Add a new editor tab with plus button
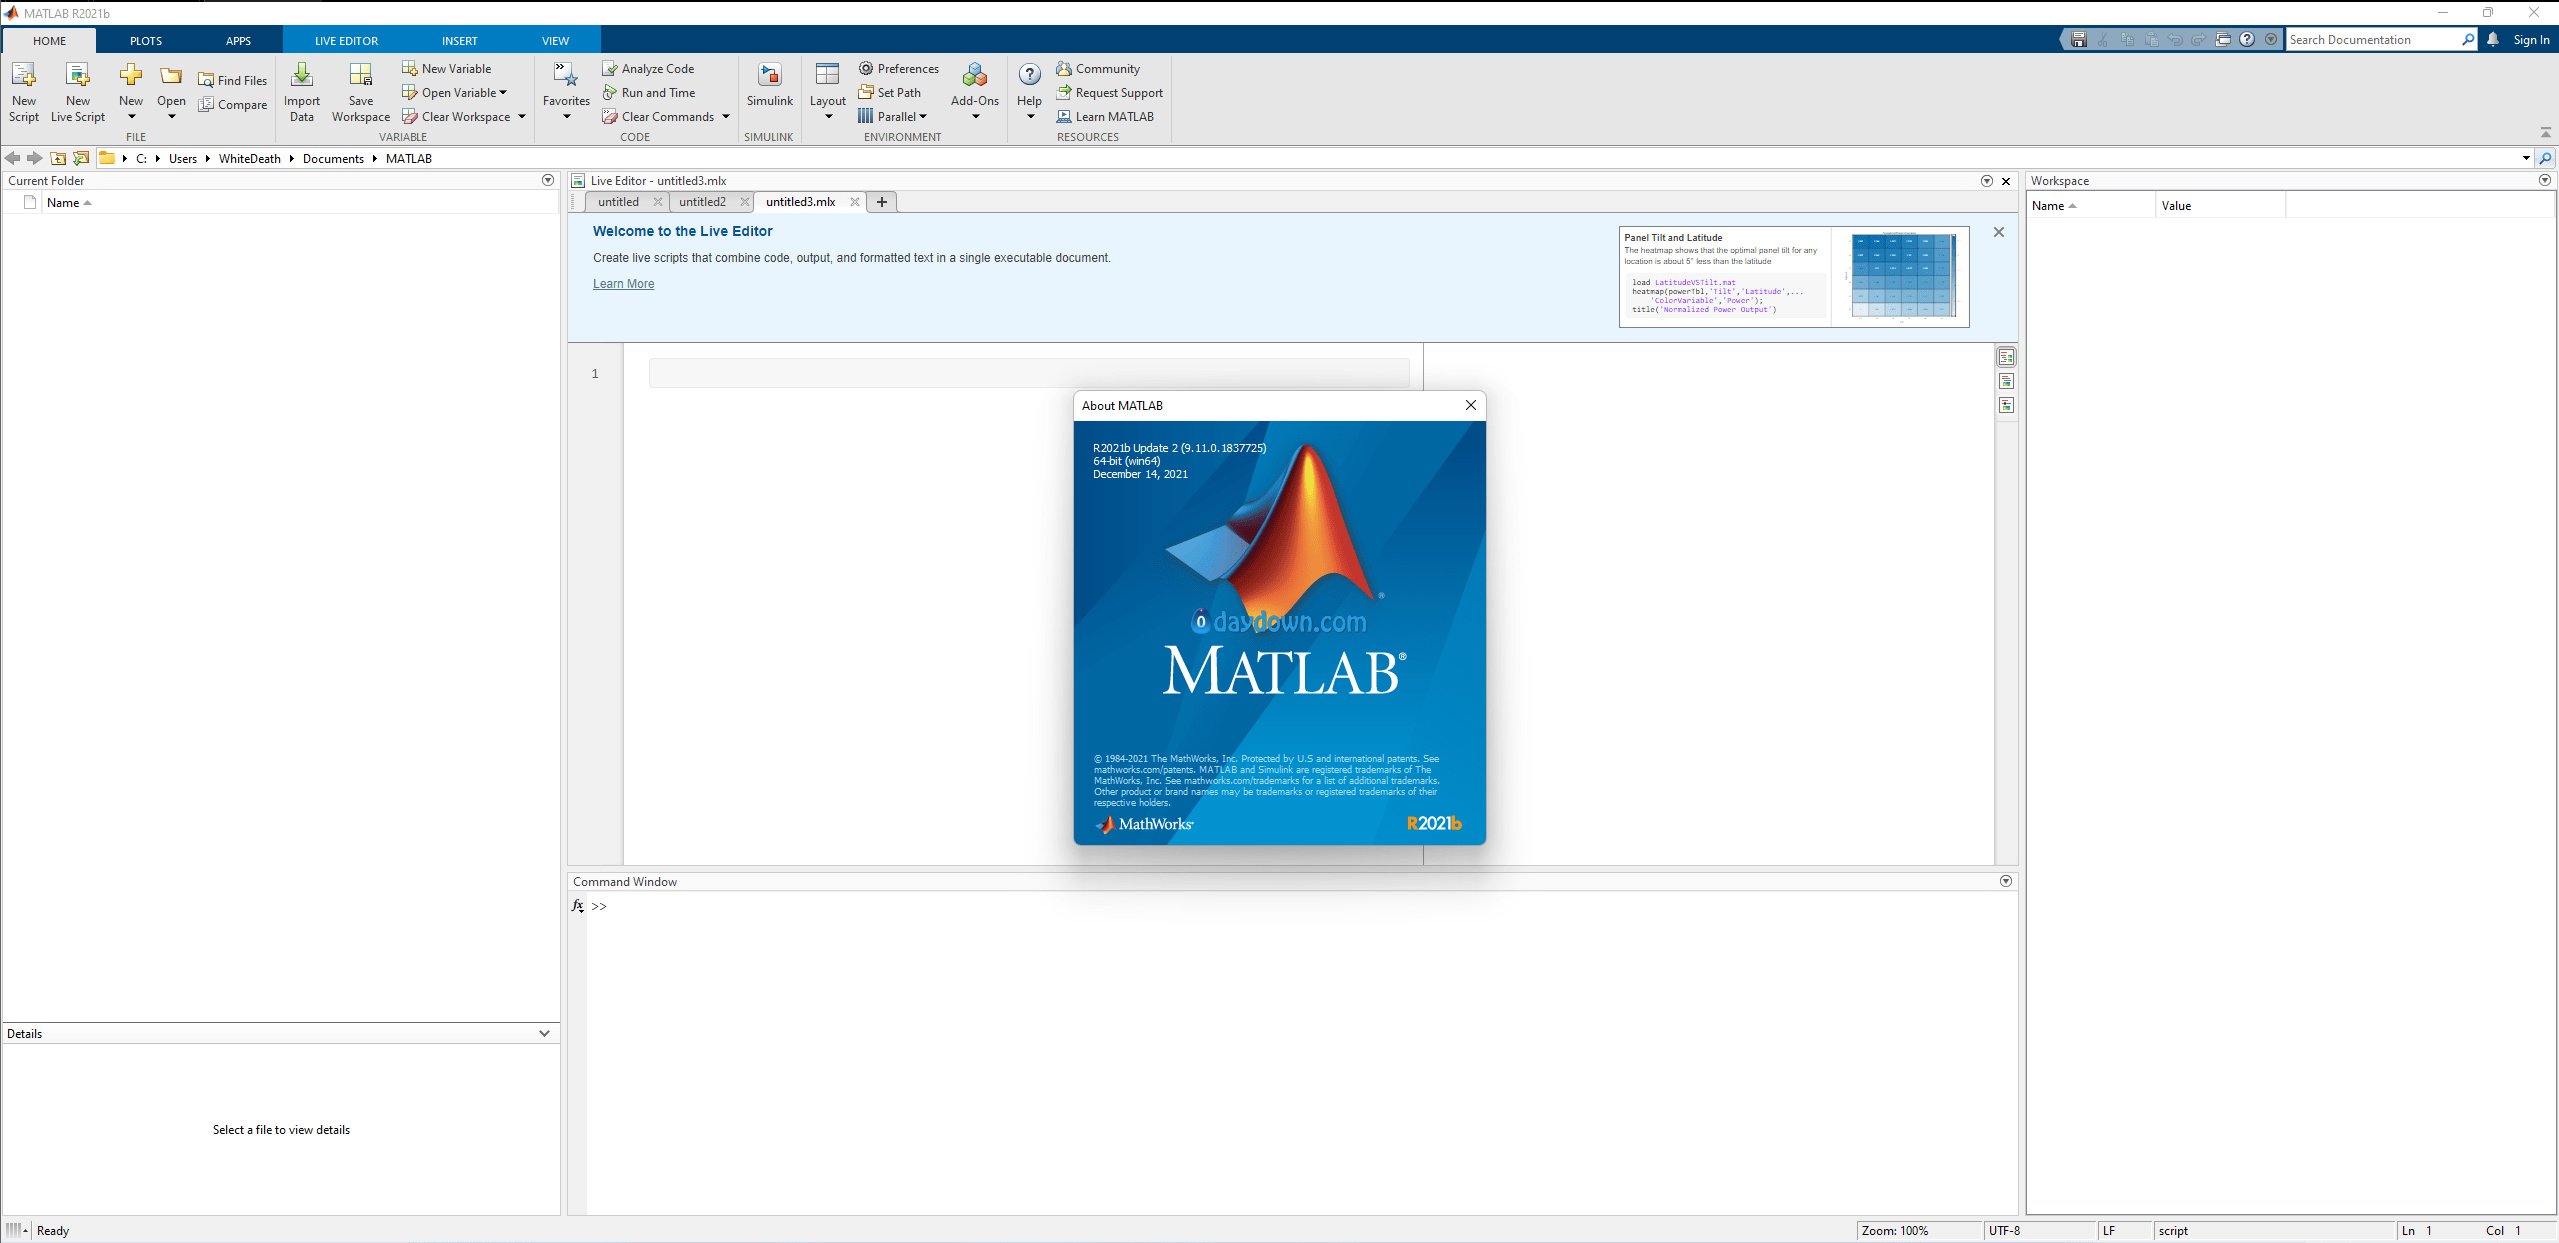The width and height of the screenshot is (2559, 1243). coord(881,202)
